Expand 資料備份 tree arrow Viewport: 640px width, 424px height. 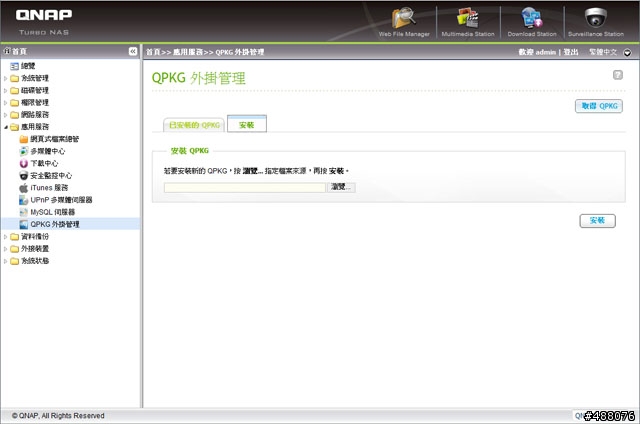[5, 237]
